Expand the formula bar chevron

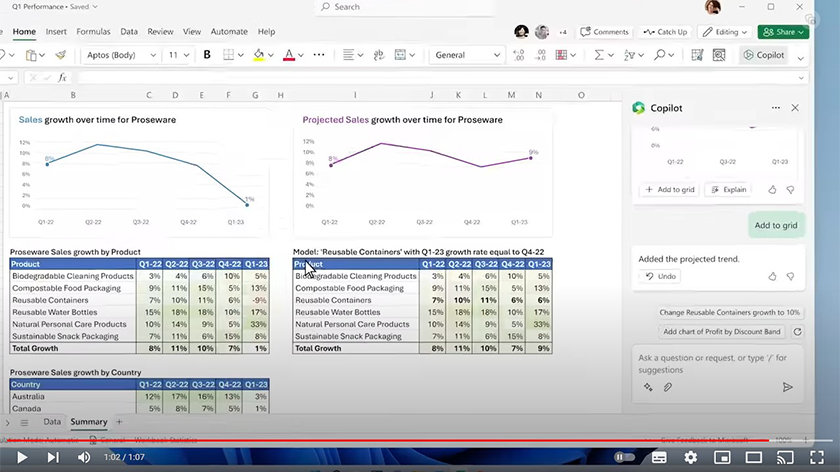(x=801, y=78)
